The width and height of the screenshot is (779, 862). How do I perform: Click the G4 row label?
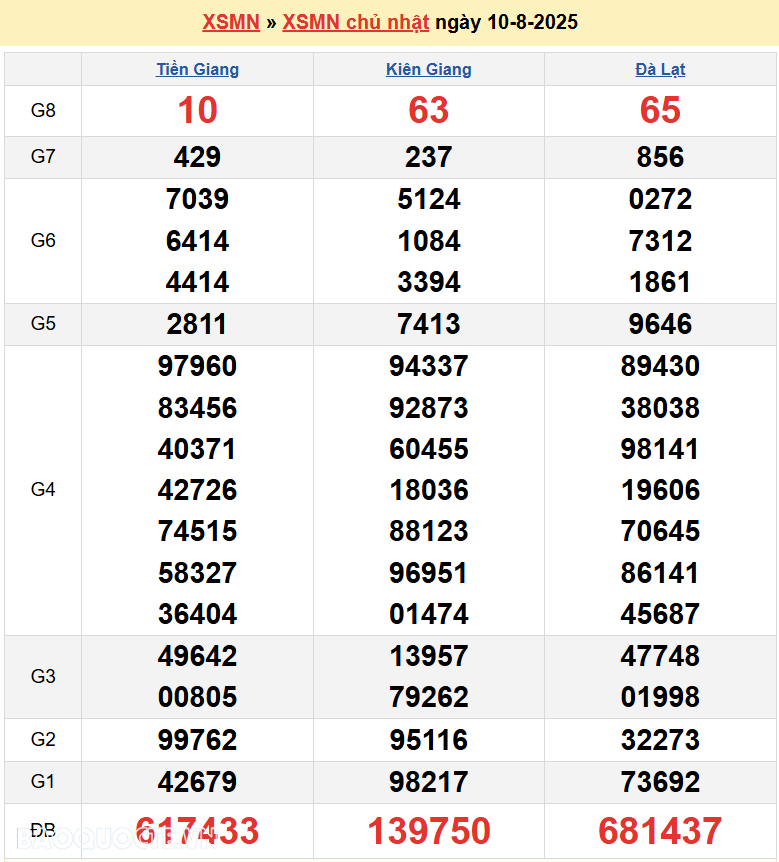coord(43,490)
